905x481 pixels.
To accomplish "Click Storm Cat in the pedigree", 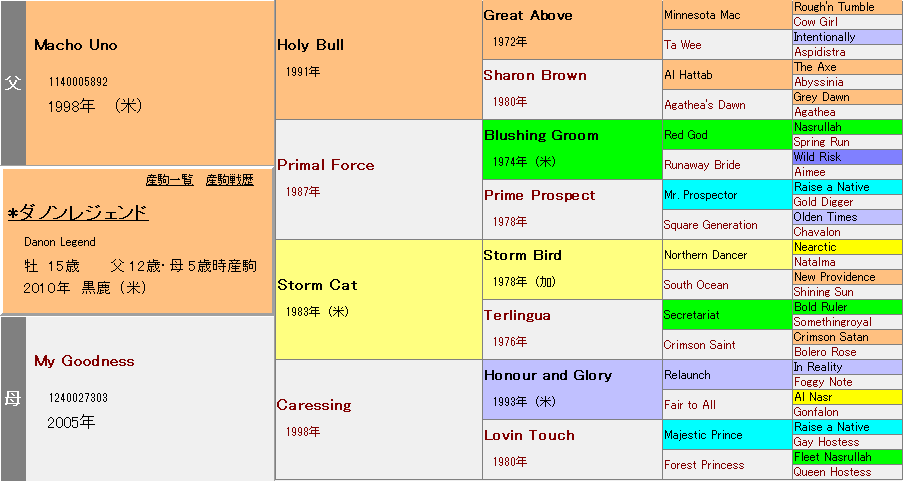I will click(x=317, y=285).
